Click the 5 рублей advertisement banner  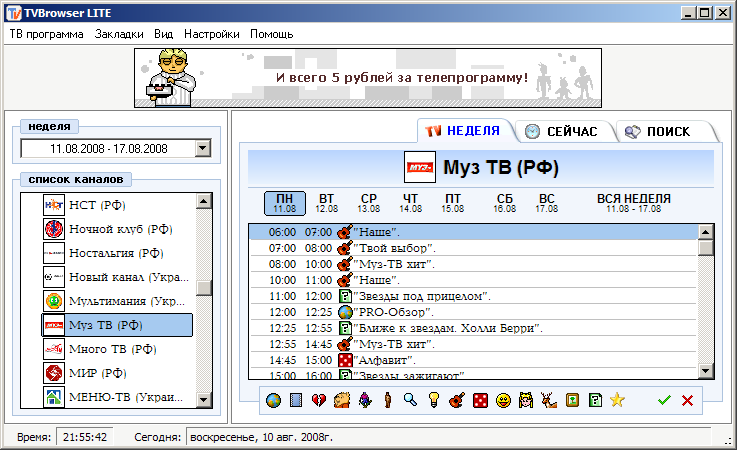[x=368, y=78]
